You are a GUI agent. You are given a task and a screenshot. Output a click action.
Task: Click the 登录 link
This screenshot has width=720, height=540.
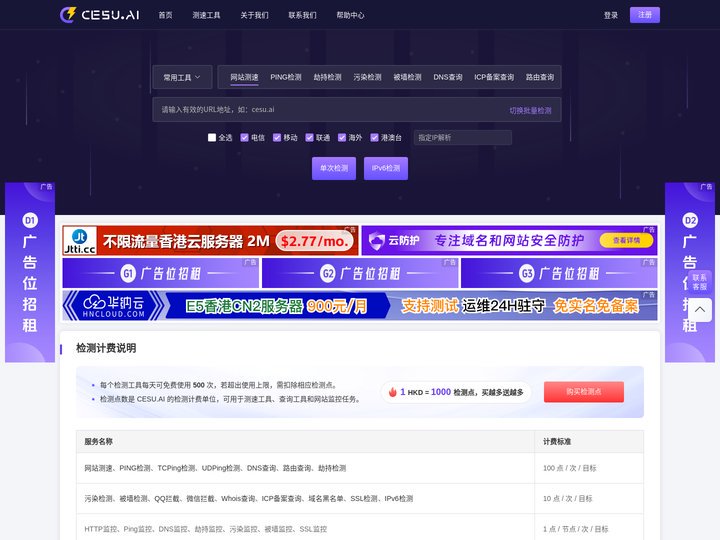pos(611,15)
